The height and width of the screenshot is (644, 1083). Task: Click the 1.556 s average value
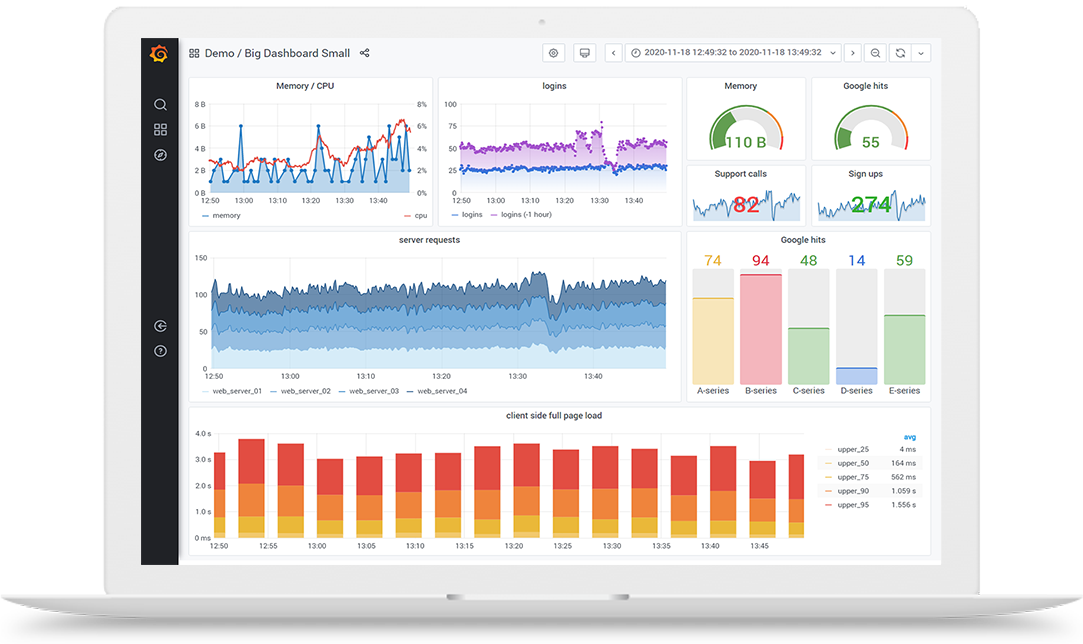903,505
